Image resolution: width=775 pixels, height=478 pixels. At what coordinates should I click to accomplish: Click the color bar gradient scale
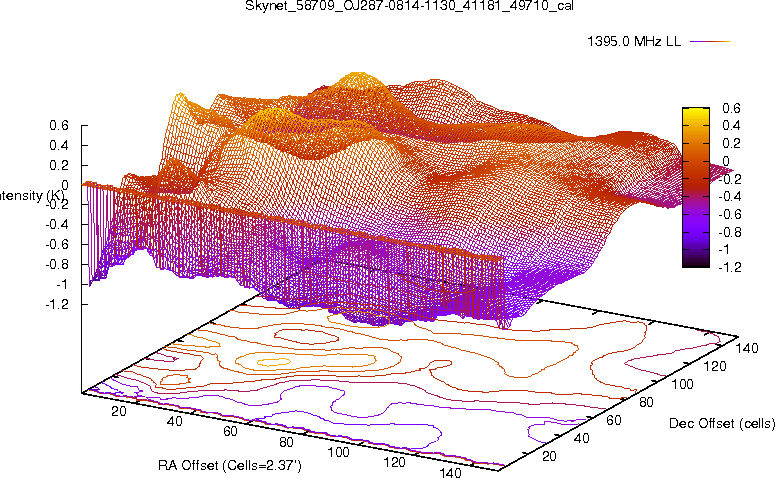(696, 187)
